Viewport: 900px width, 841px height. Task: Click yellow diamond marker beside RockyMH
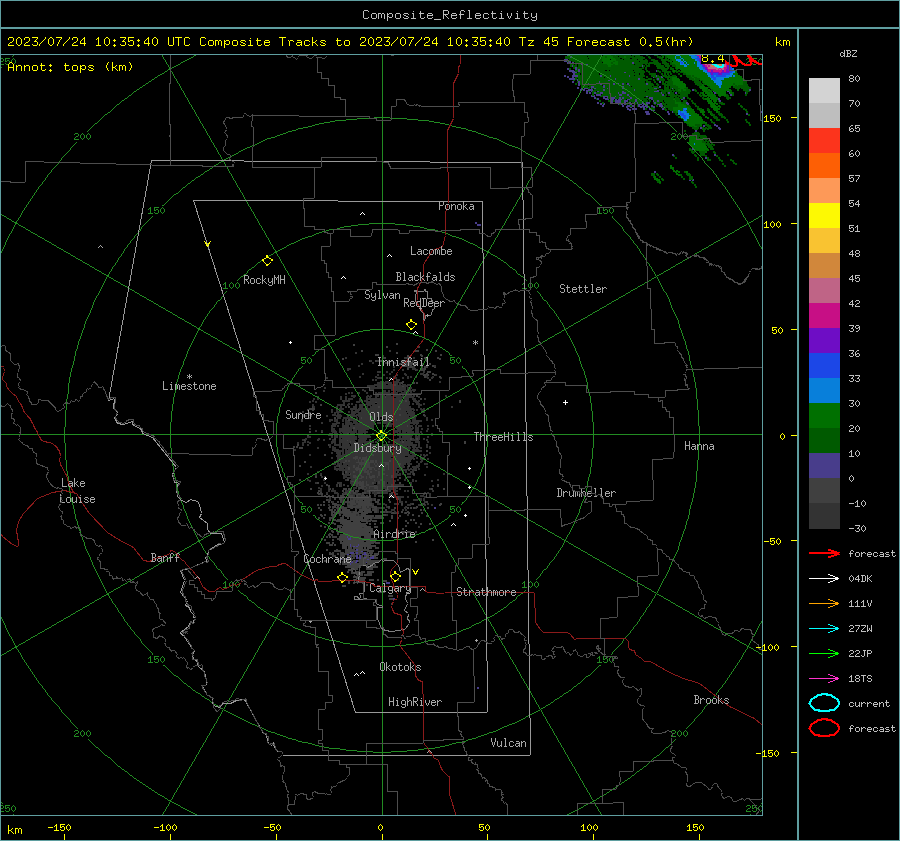tap(267, 261)
